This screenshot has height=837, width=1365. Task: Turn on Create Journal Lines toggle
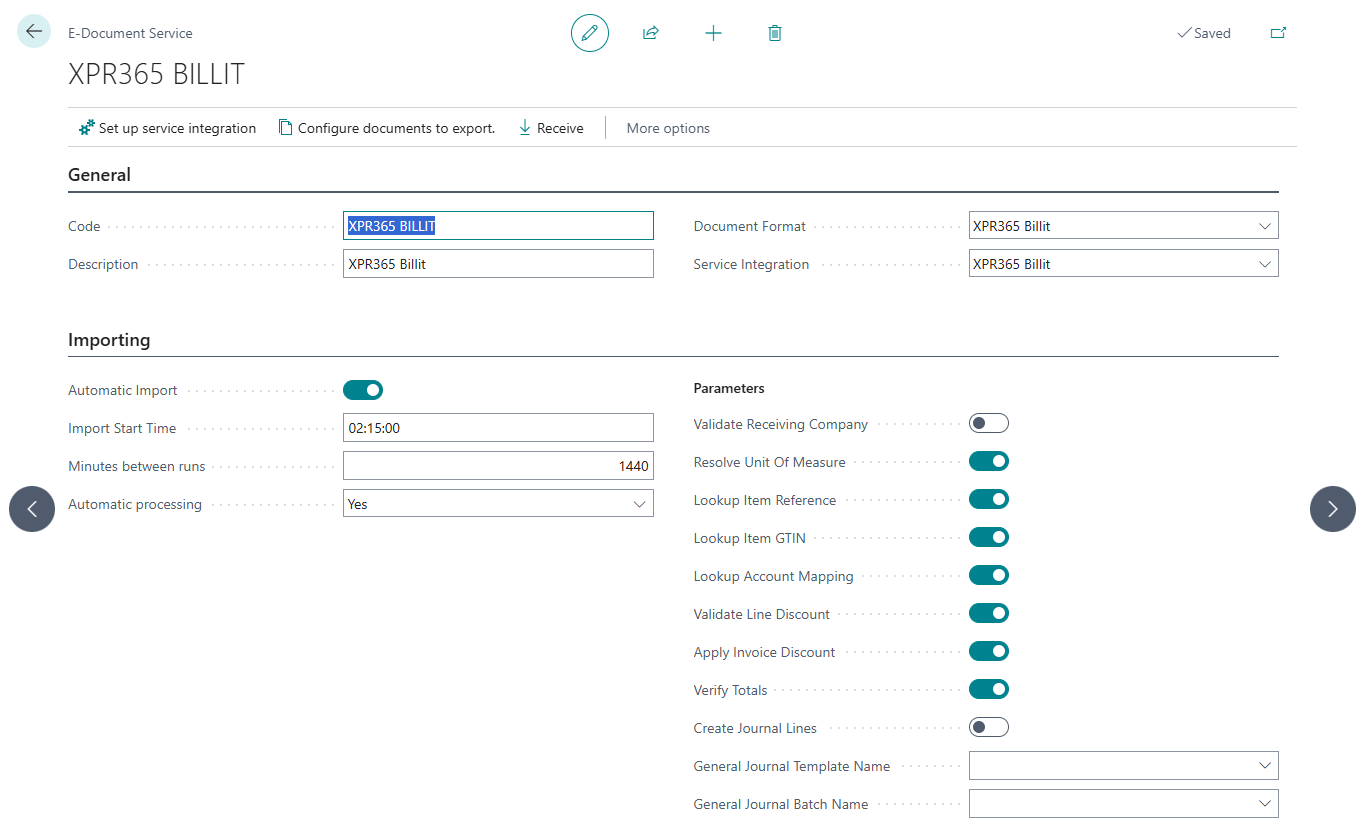(989, 727)
